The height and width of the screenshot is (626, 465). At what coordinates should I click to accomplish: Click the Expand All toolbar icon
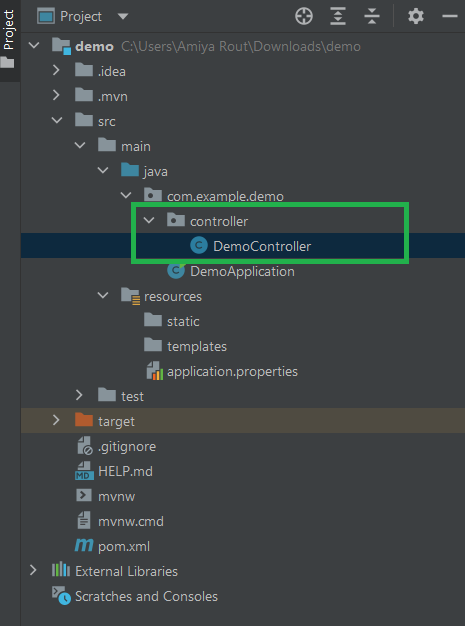coord(338,17)
